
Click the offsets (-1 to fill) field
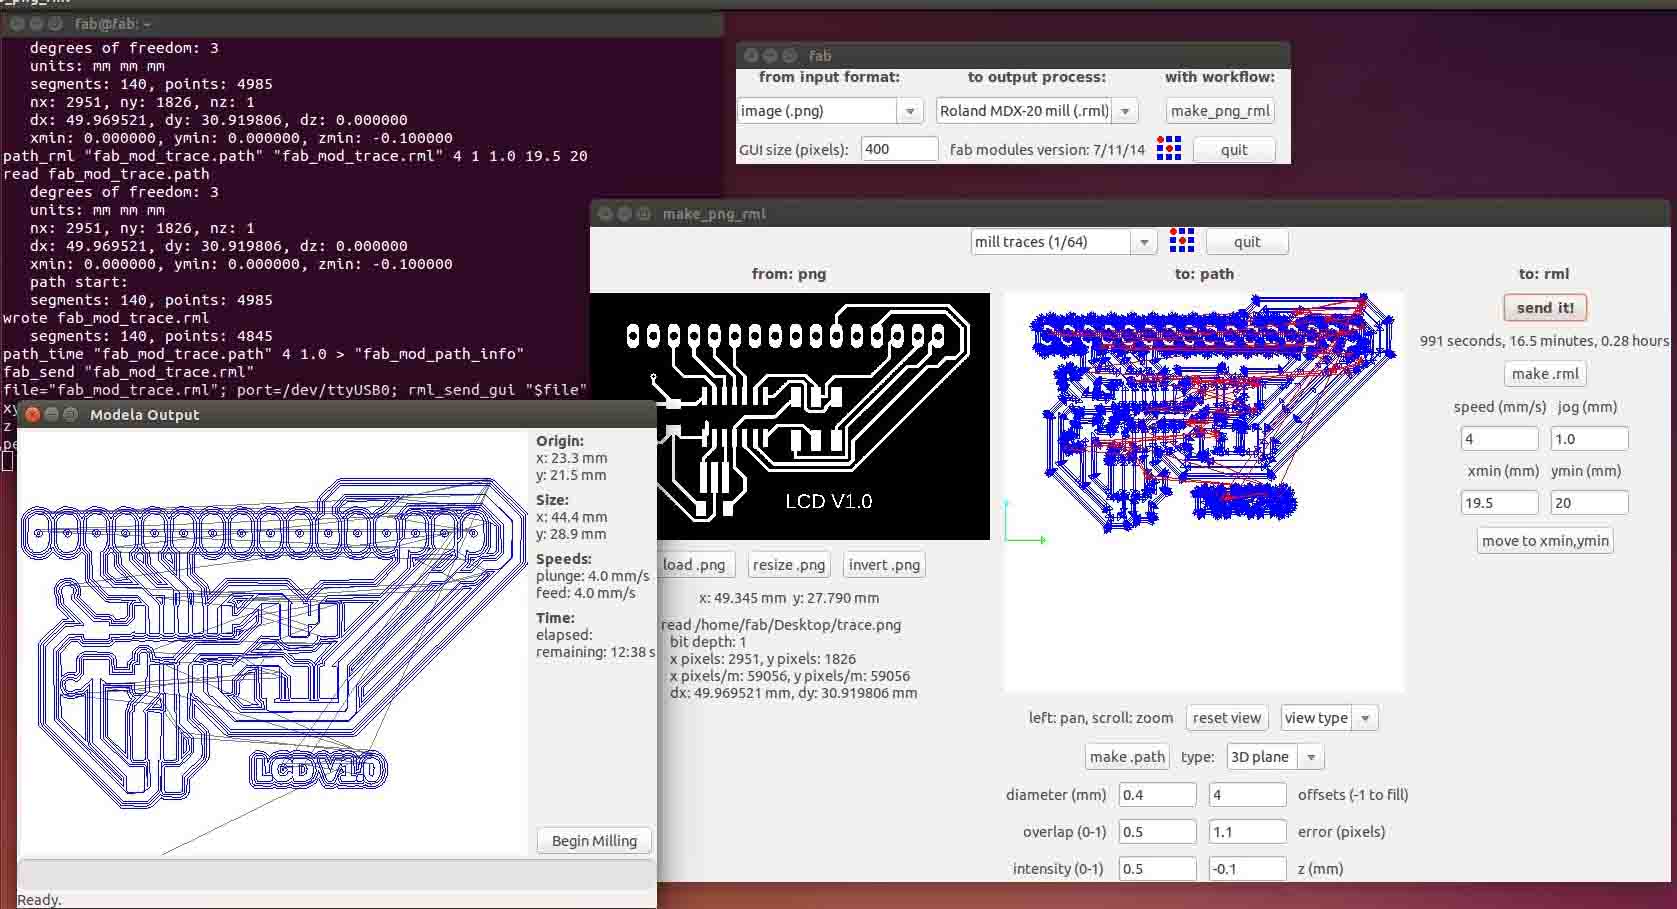1247,795
